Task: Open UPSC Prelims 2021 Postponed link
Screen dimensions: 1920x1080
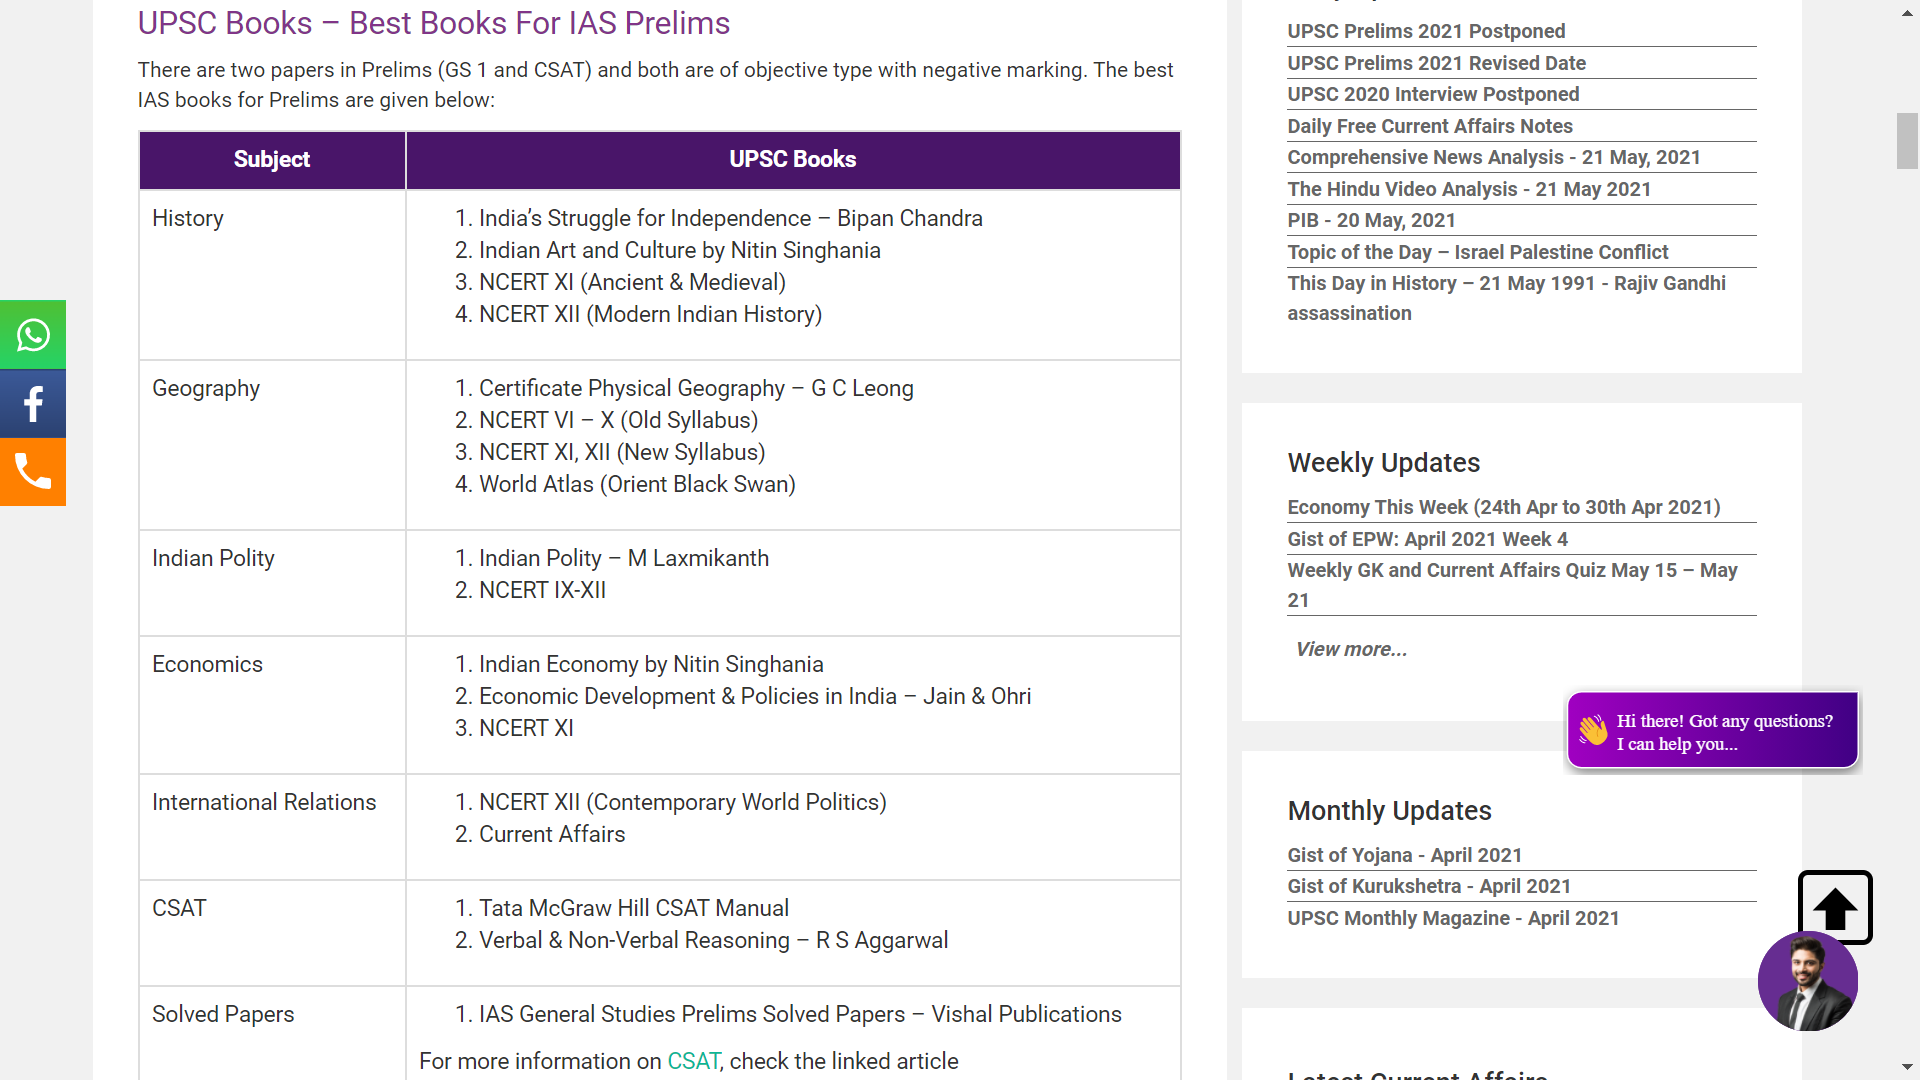Action: tap(1426, 31)
